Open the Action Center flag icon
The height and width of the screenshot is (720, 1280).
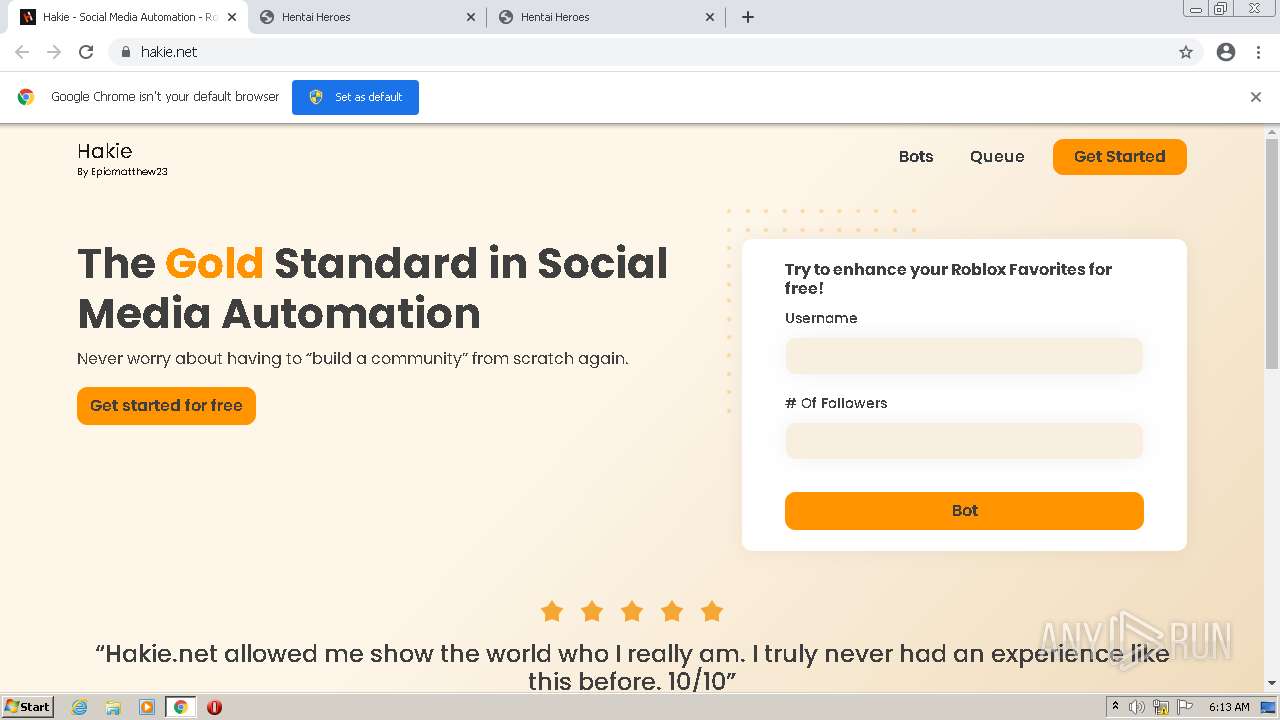[1185, 707]
